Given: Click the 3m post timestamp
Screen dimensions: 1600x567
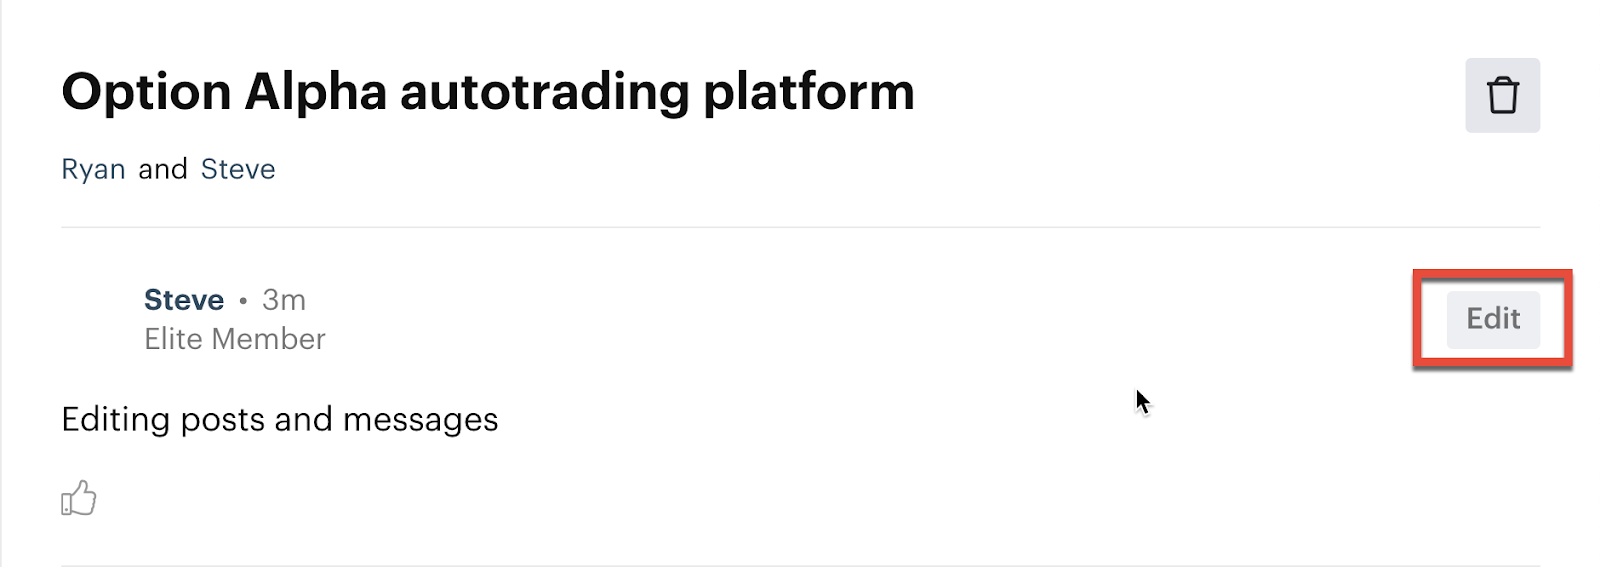Looking at the screenshot, I should [284, 300].
